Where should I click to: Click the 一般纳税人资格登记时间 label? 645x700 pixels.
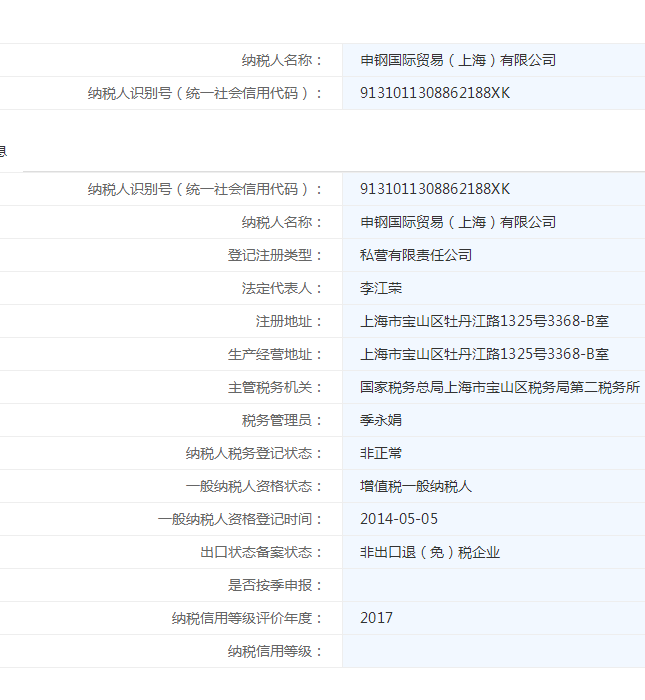(x=240, y=519)
